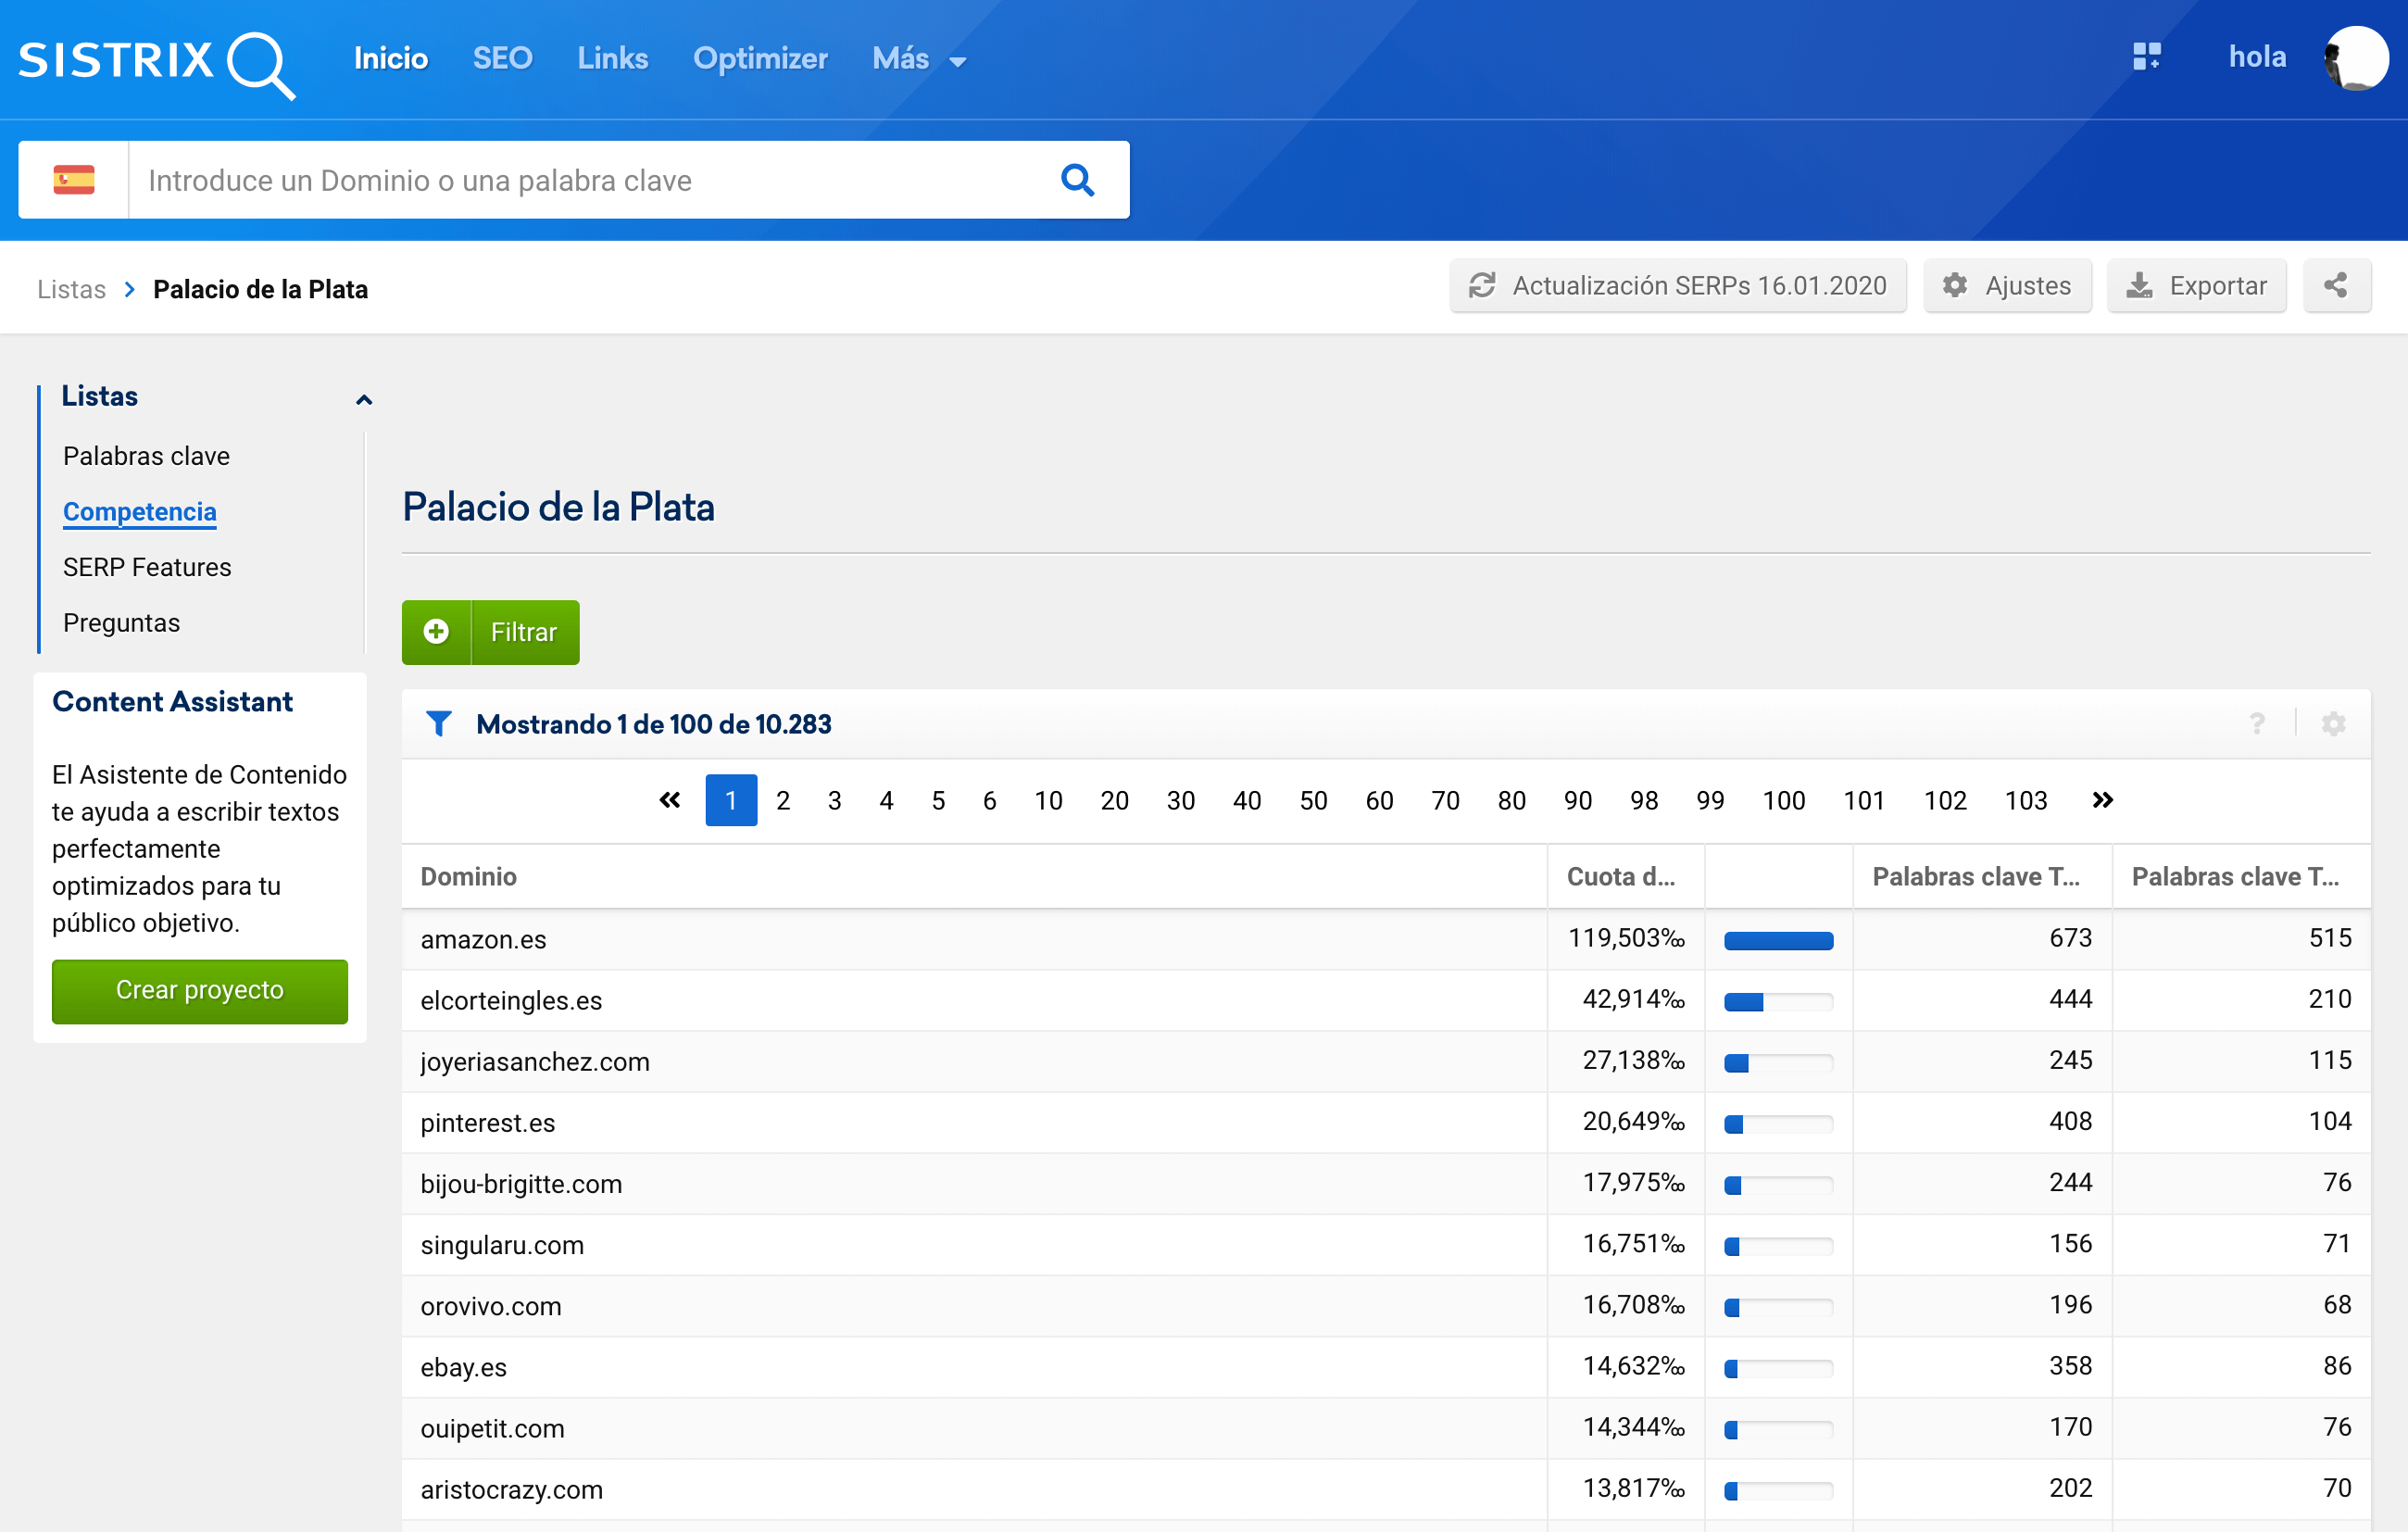Go to page 2 of results
The width and height of the screenshot is (2408, 1532).
tap(783, 800)
